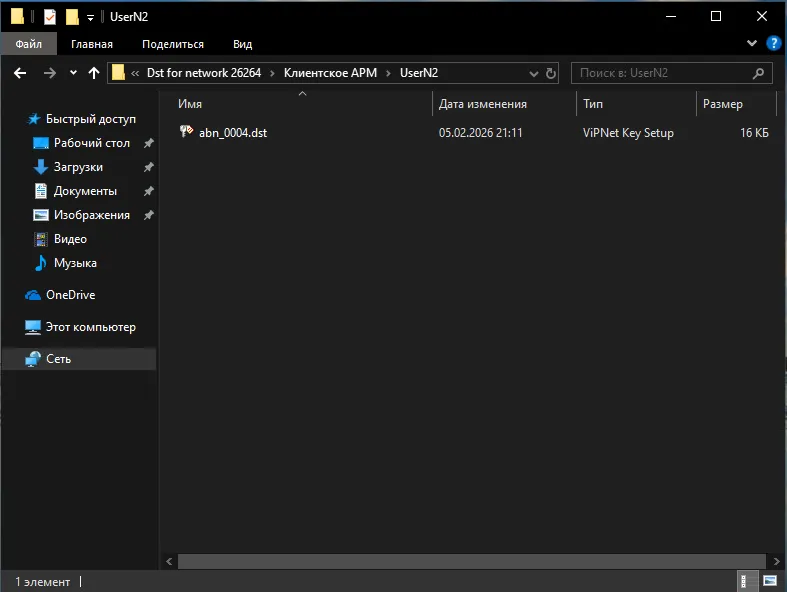Viewport: 787px width, 592px height.
Task: Click the title bar folder icon
Action: (x=18, y=16)
